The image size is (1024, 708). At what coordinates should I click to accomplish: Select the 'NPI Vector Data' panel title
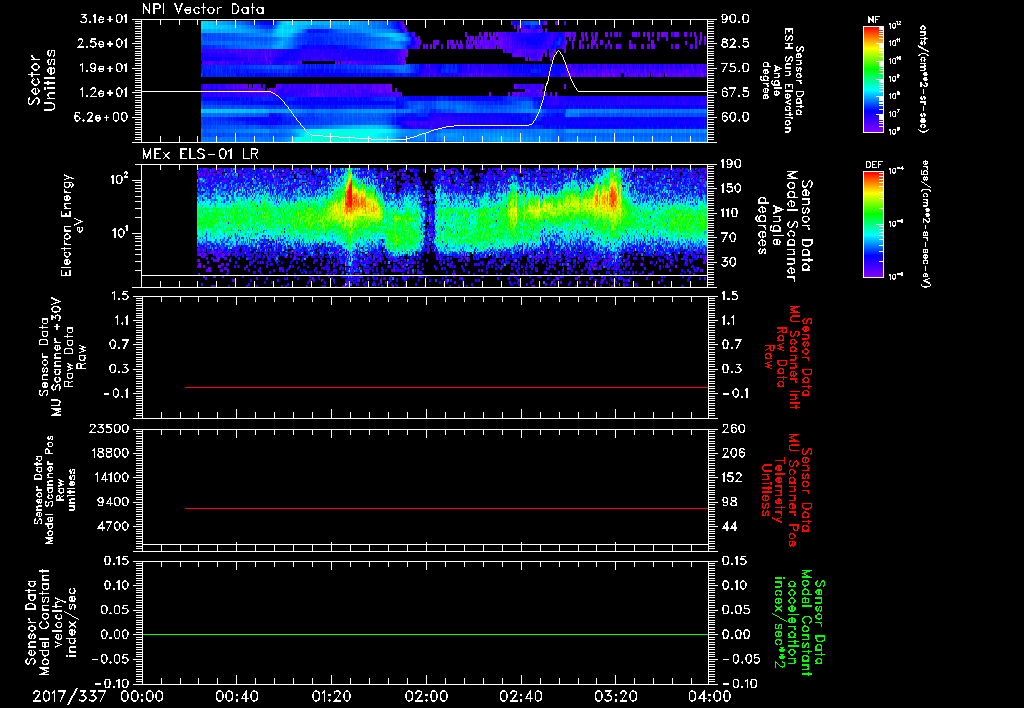pyautogui.click(x=203, y=9)
